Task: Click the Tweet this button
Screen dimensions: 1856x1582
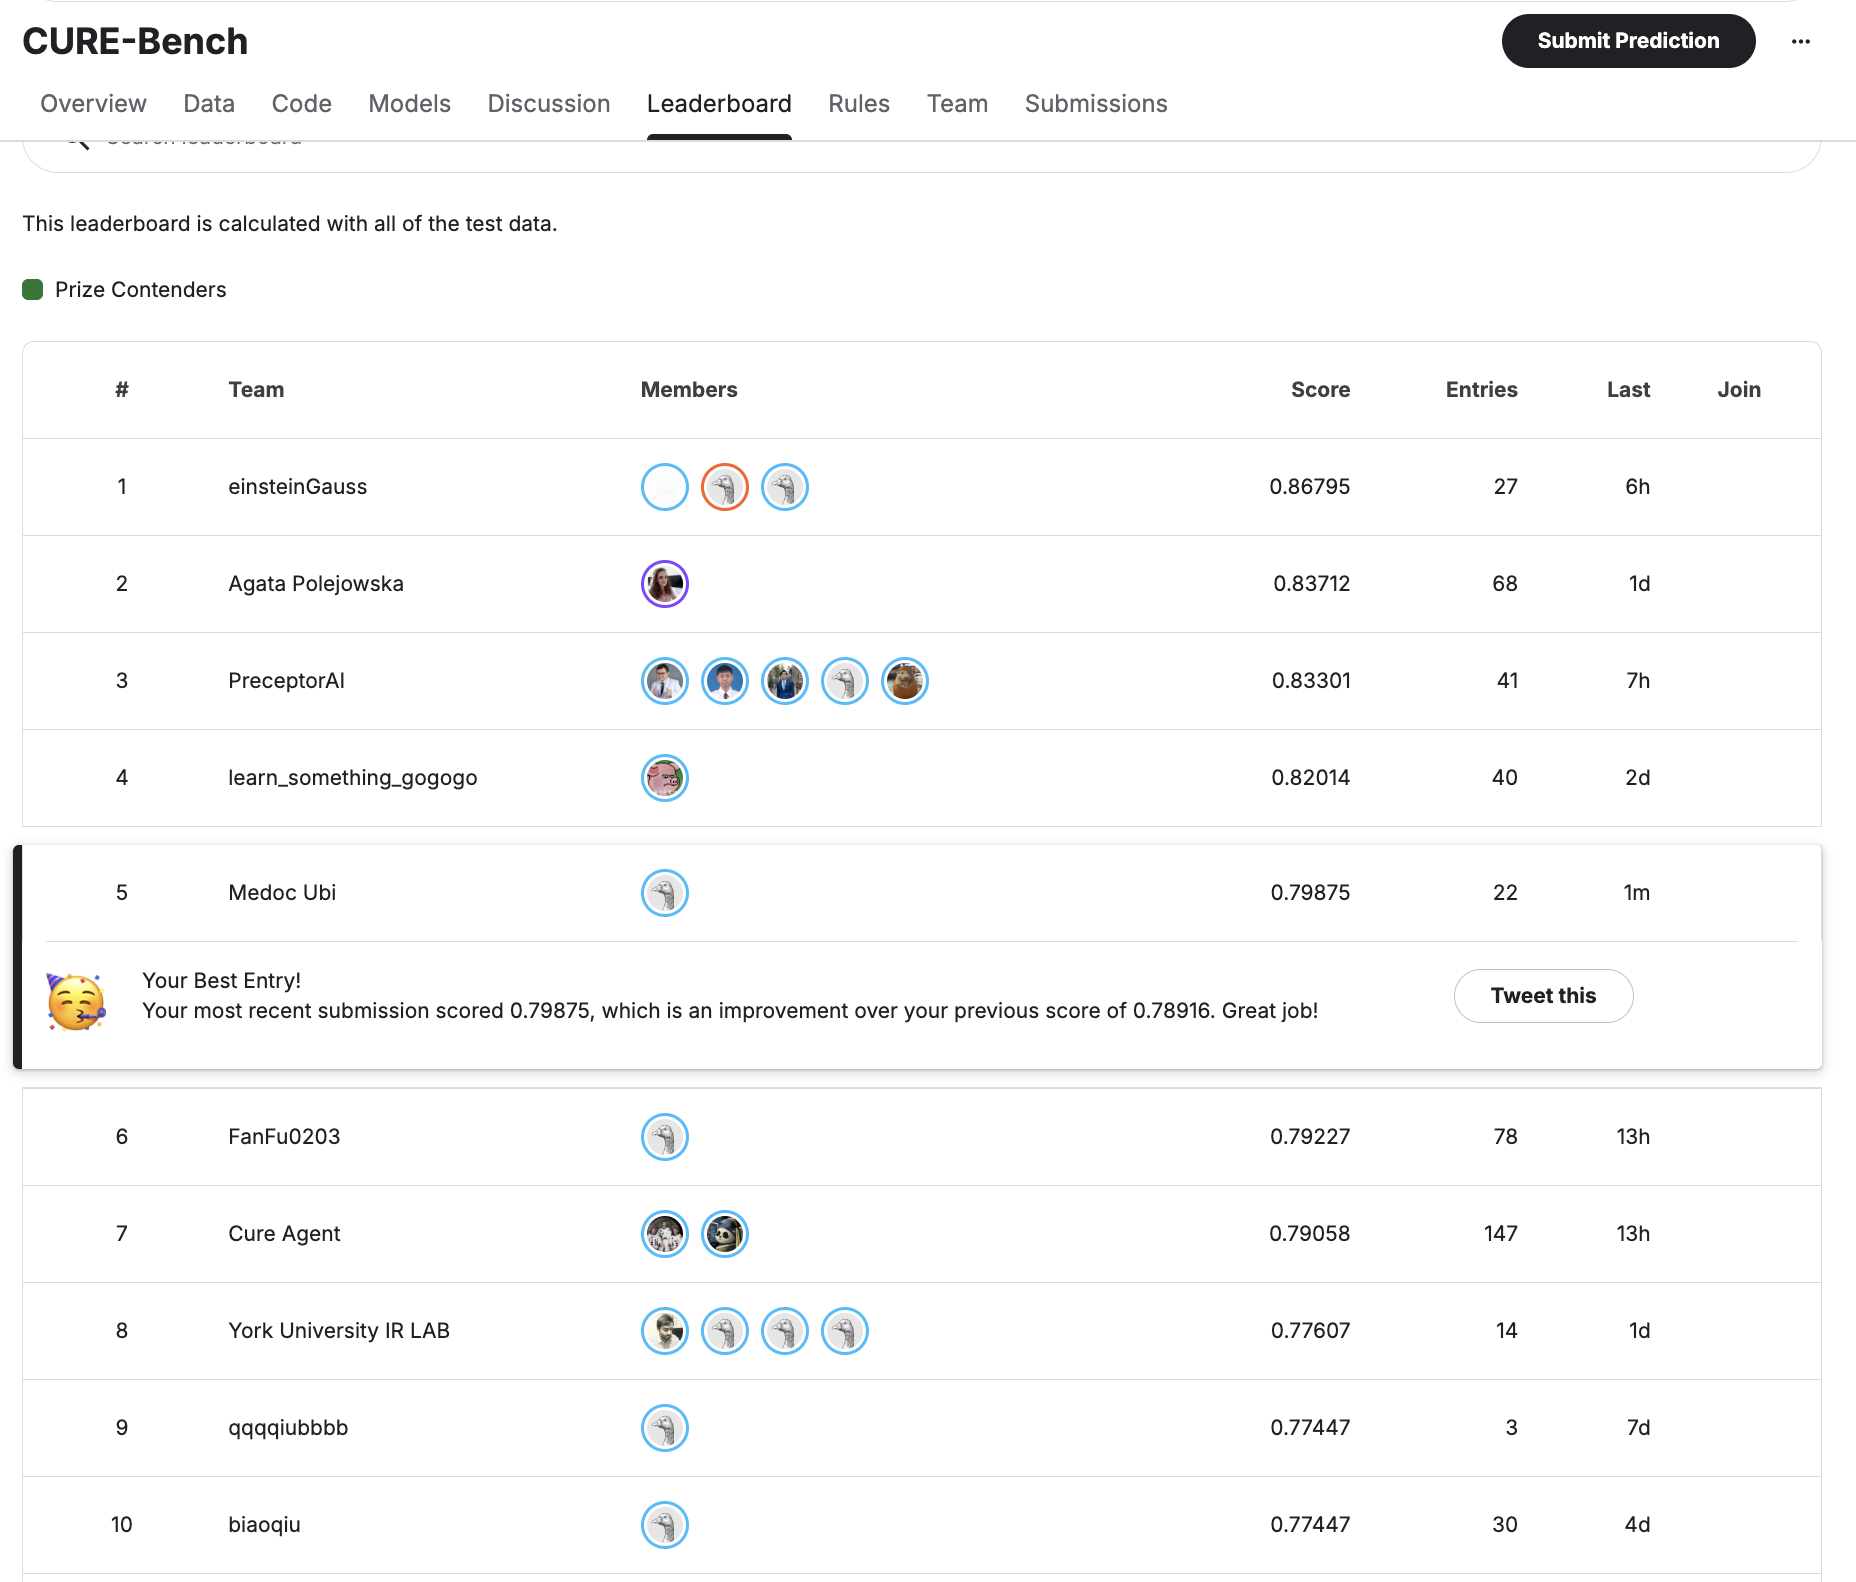Action: click(1543, 996)
